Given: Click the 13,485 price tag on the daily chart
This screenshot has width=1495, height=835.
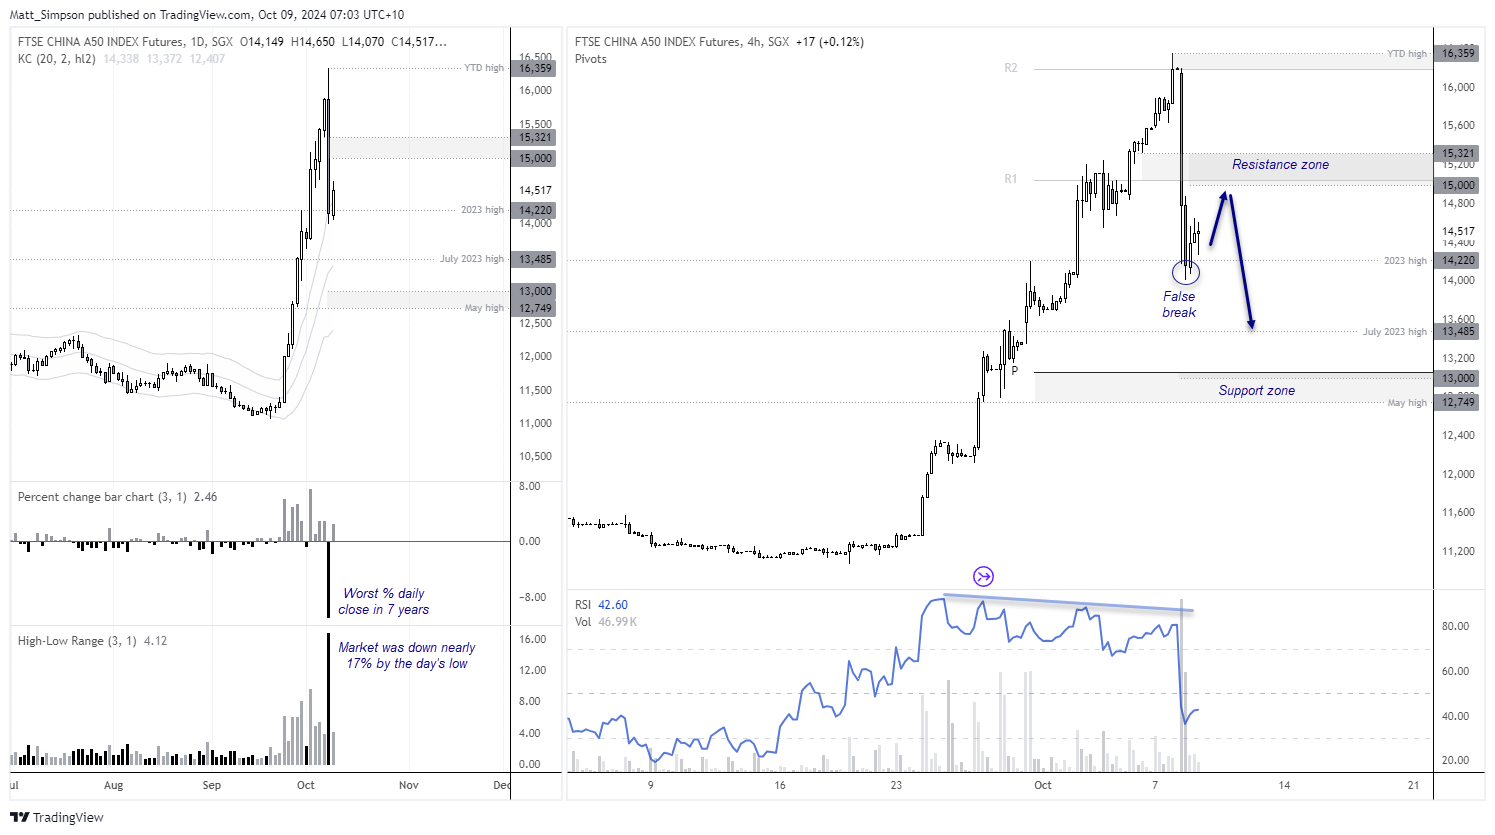Looking at the screenshot, I should (535, 259).
